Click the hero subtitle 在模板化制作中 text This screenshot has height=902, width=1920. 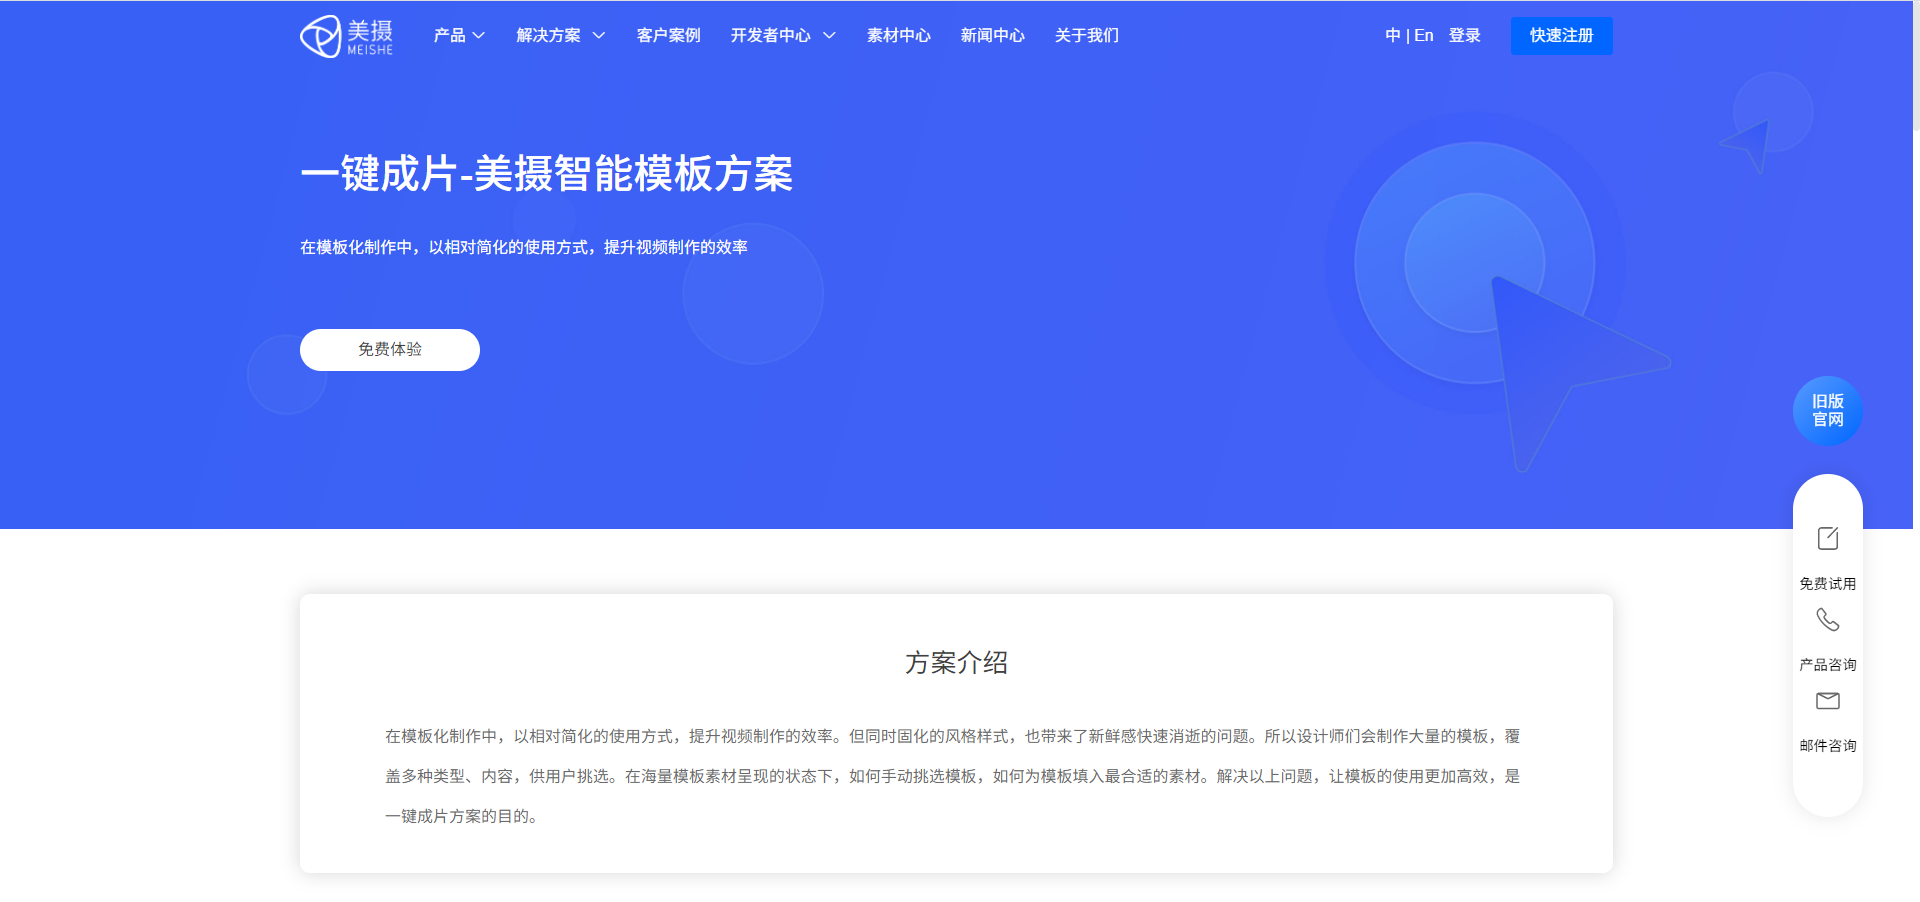(524, 247)
